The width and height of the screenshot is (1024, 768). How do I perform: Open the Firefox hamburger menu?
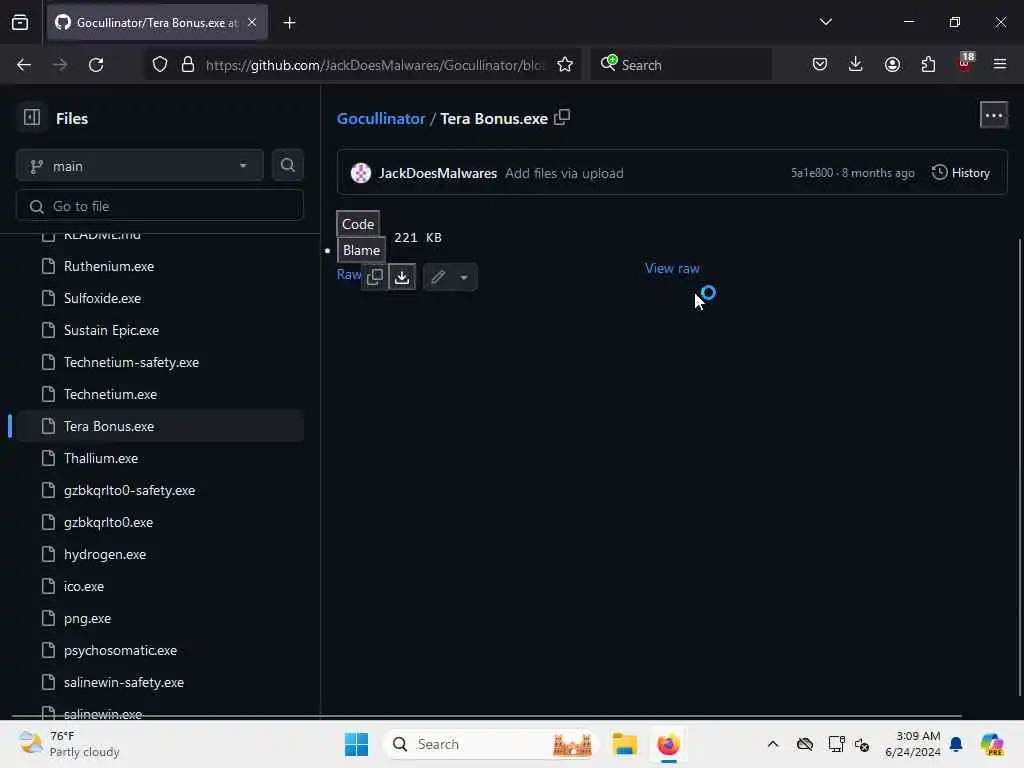pyautogui.click(x=1000, y=65)
